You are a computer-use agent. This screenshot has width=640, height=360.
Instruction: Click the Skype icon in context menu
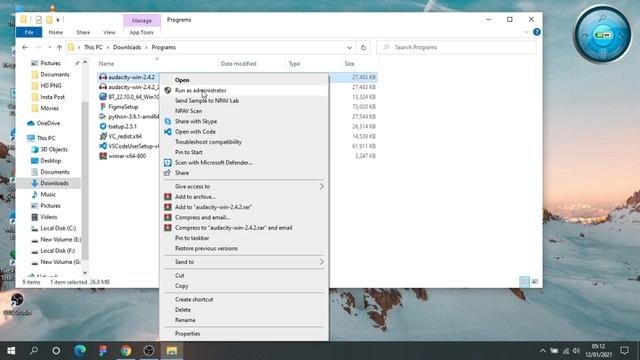[x=167, y=121]
